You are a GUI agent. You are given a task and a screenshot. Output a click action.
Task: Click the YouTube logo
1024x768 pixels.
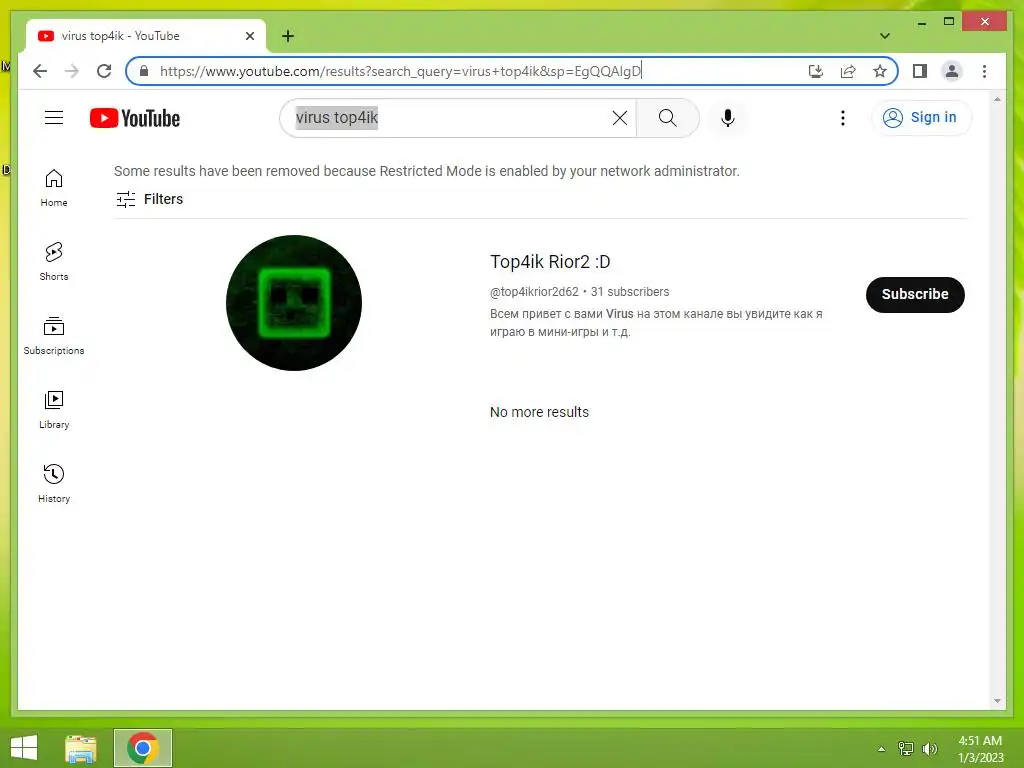(x=135, y=118)
